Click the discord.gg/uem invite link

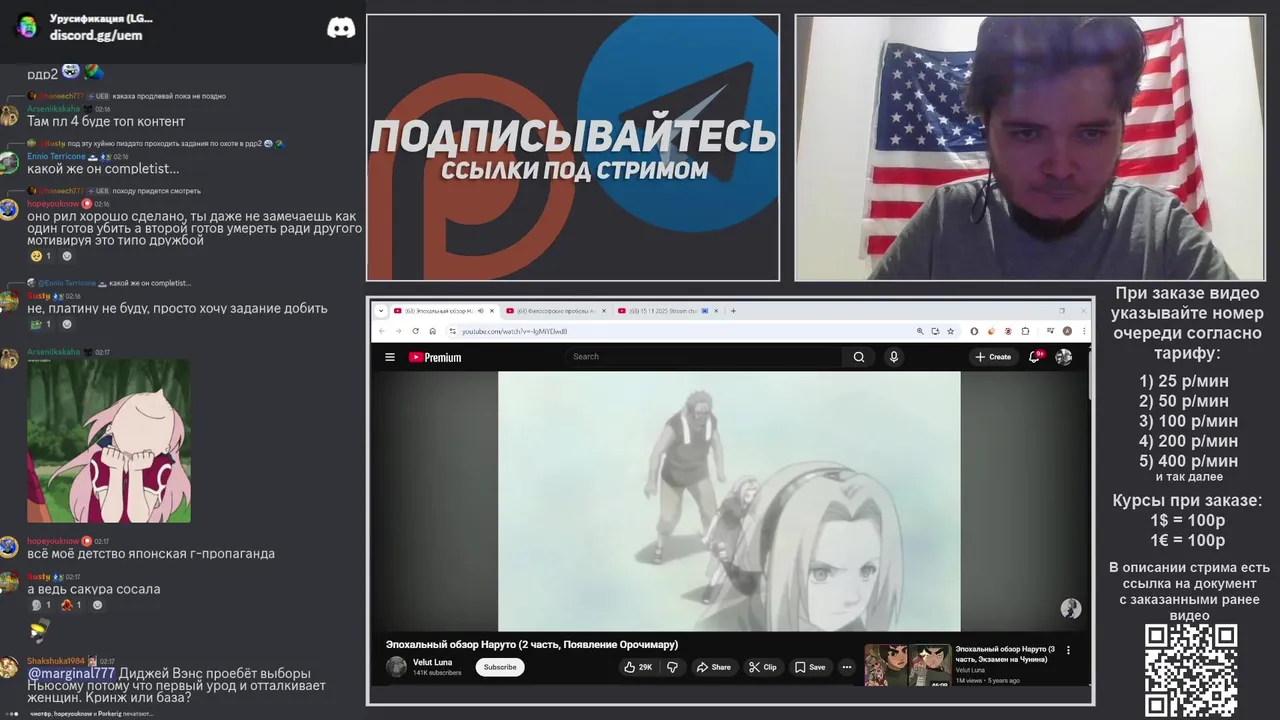click(96, 35)
